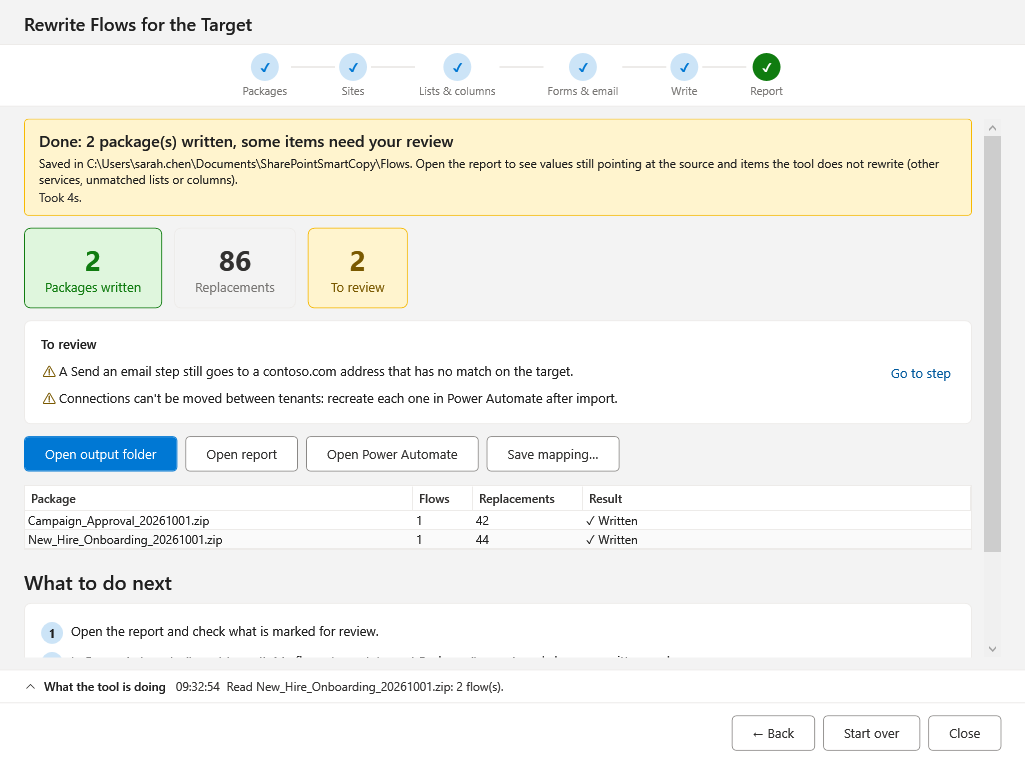Select the Lists & columns step circle
The width and height of the screenshot is (1025, 762).
[x=457, y=67]
